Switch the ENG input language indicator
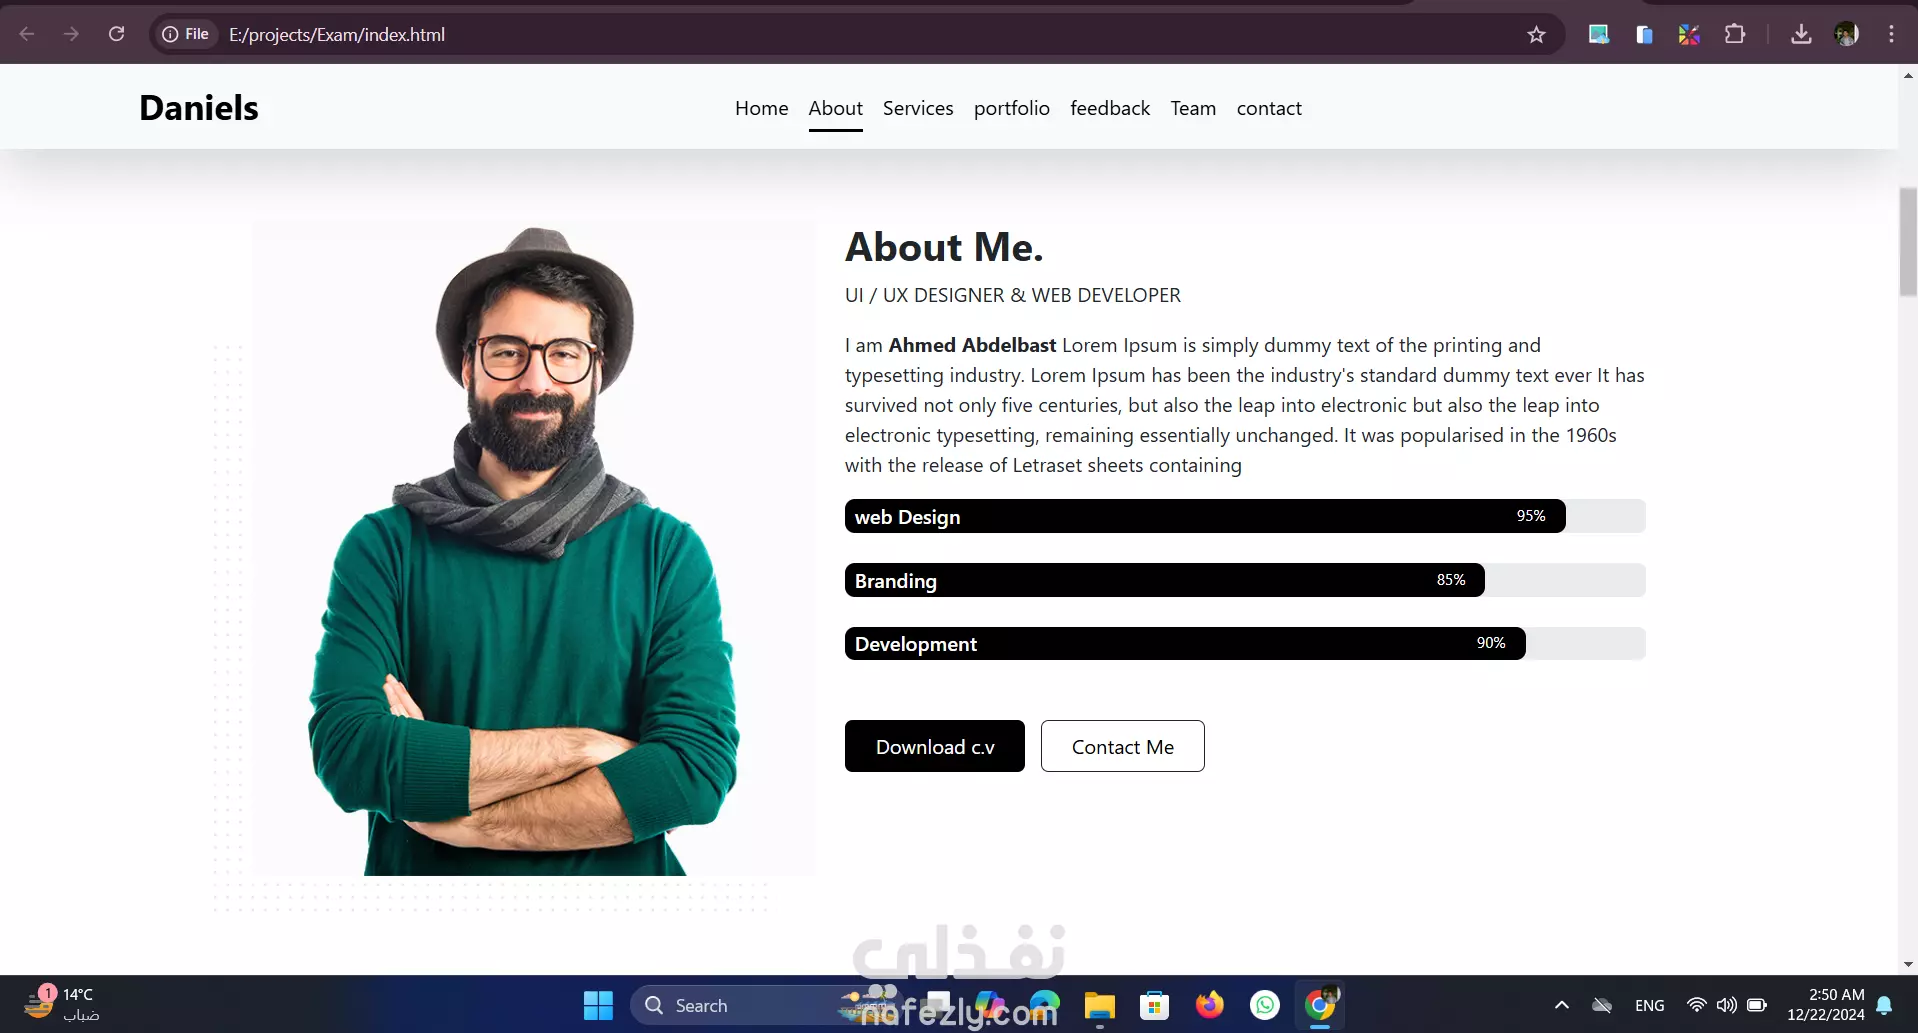Image resolution: width=1918 pixels, height=1033 pixels. [x=1650, y=1005]
